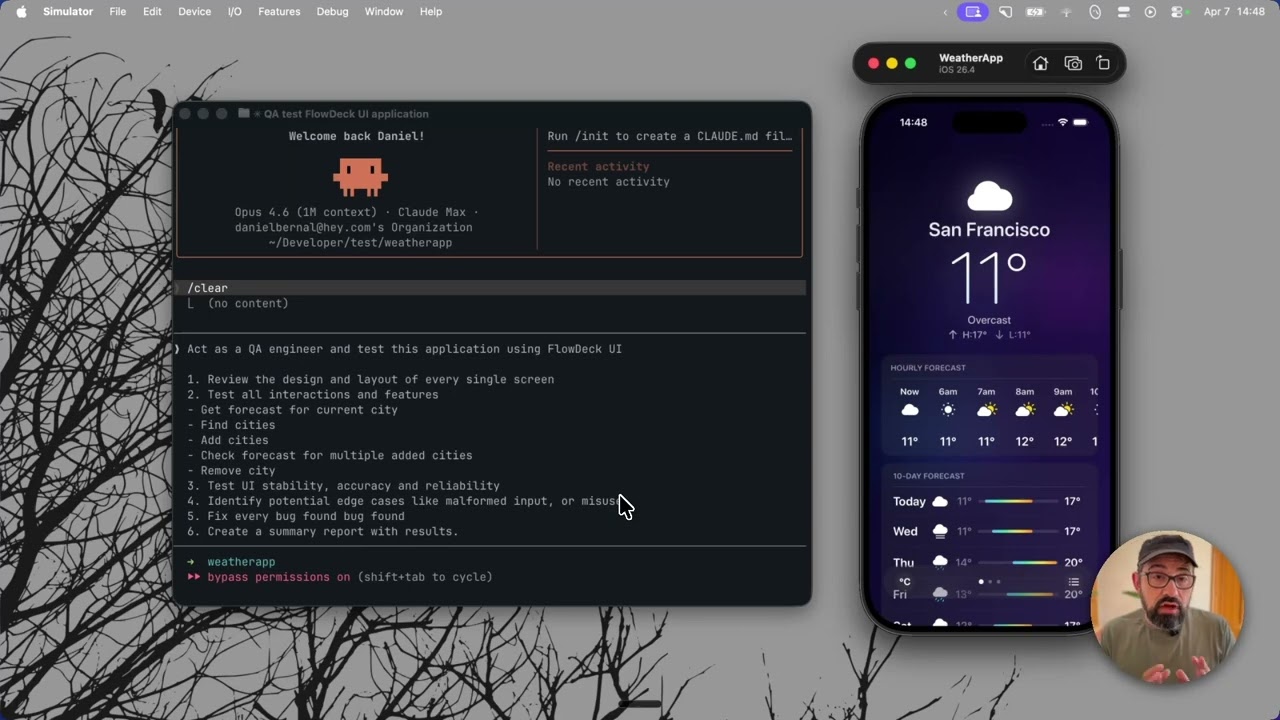Toggle the °C temperature unit button
Image resolution: width=1280 pixels, height=720 pixels.
[x=904, y=582]
